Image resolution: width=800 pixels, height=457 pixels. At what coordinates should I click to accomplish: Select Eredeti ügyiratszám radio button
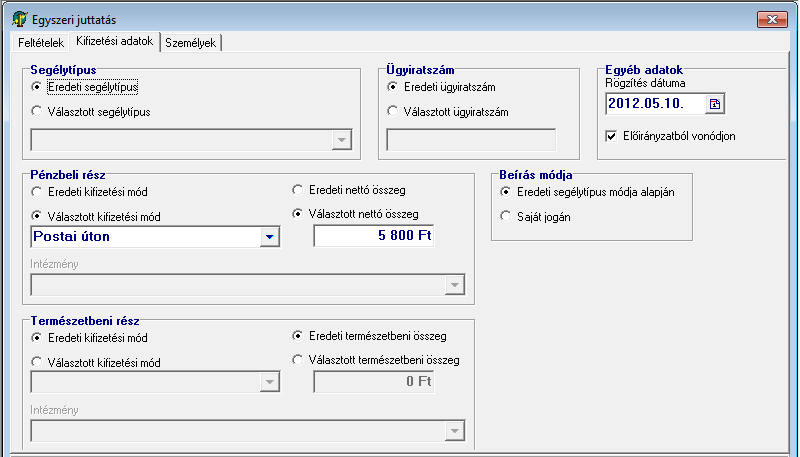coord(392,87)
